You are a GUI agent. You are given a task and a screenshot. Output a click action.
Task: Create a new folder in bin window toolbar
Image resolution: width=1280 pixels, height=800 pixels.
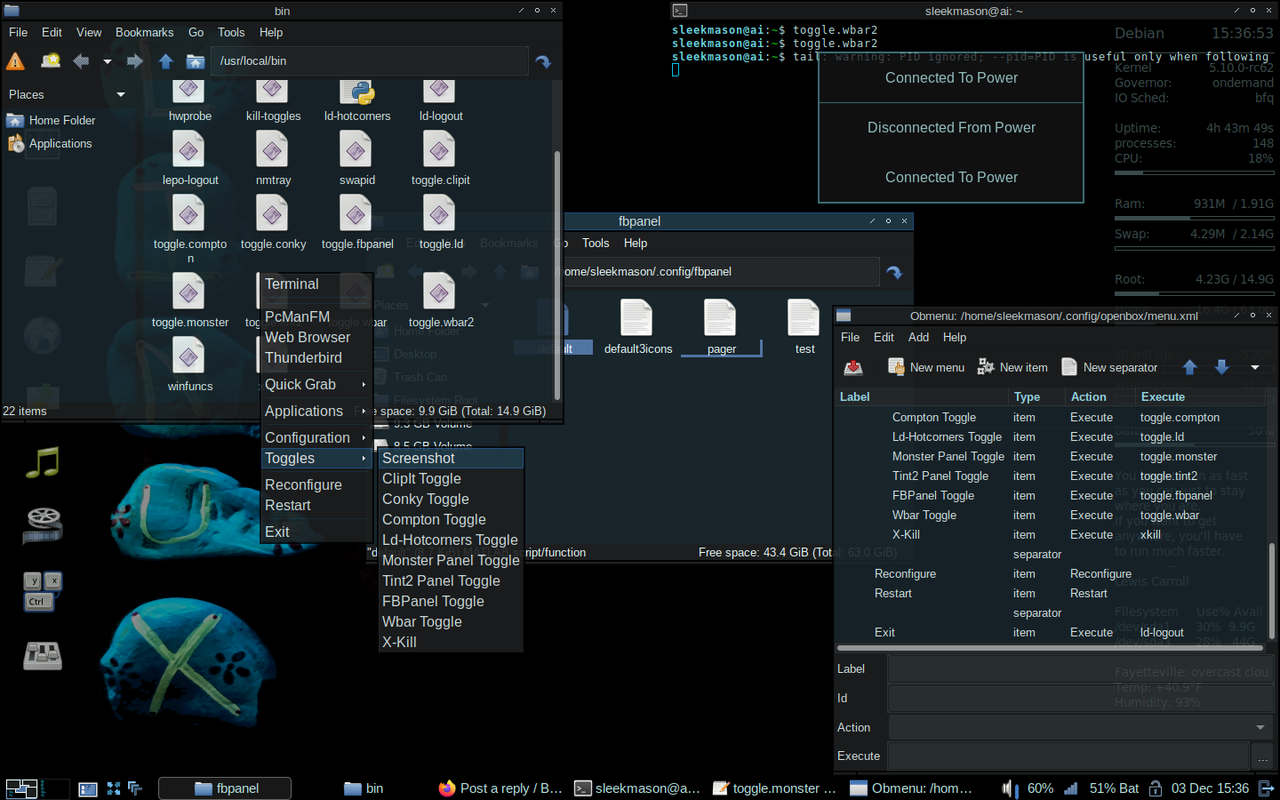point(50,61)
